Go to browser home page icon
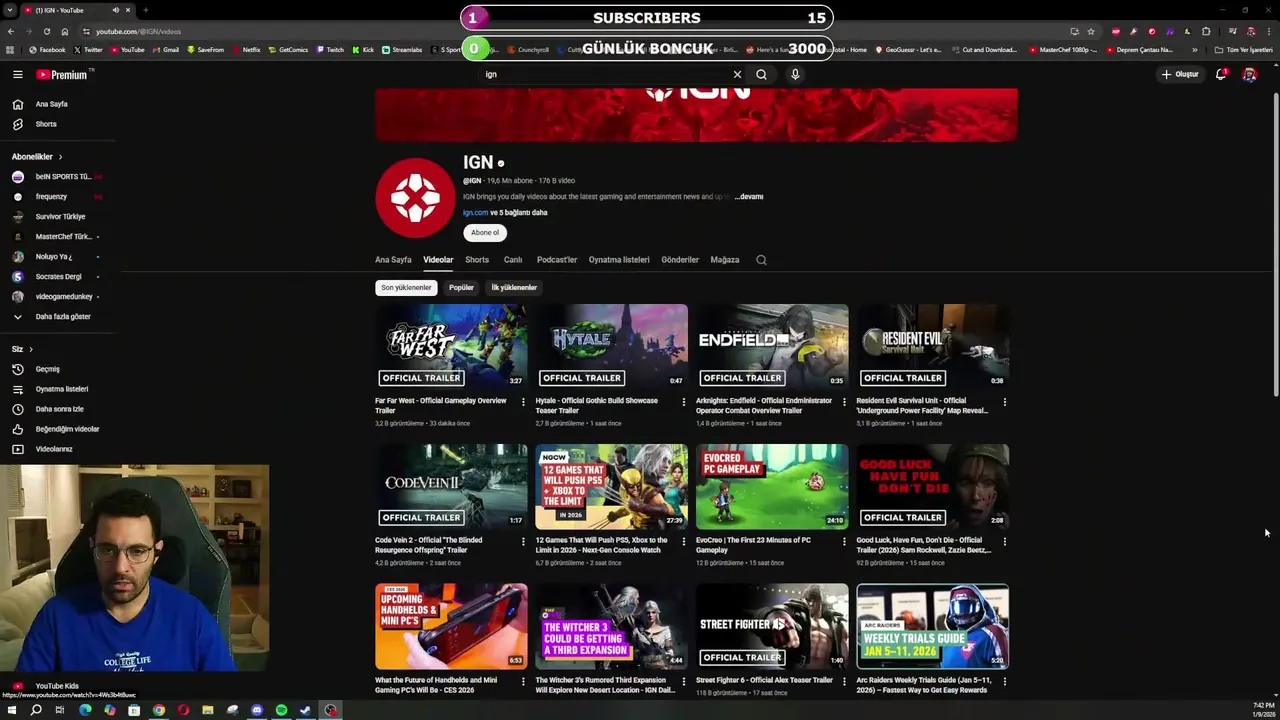Viewport: 1280px width, 720px height. 65,31
